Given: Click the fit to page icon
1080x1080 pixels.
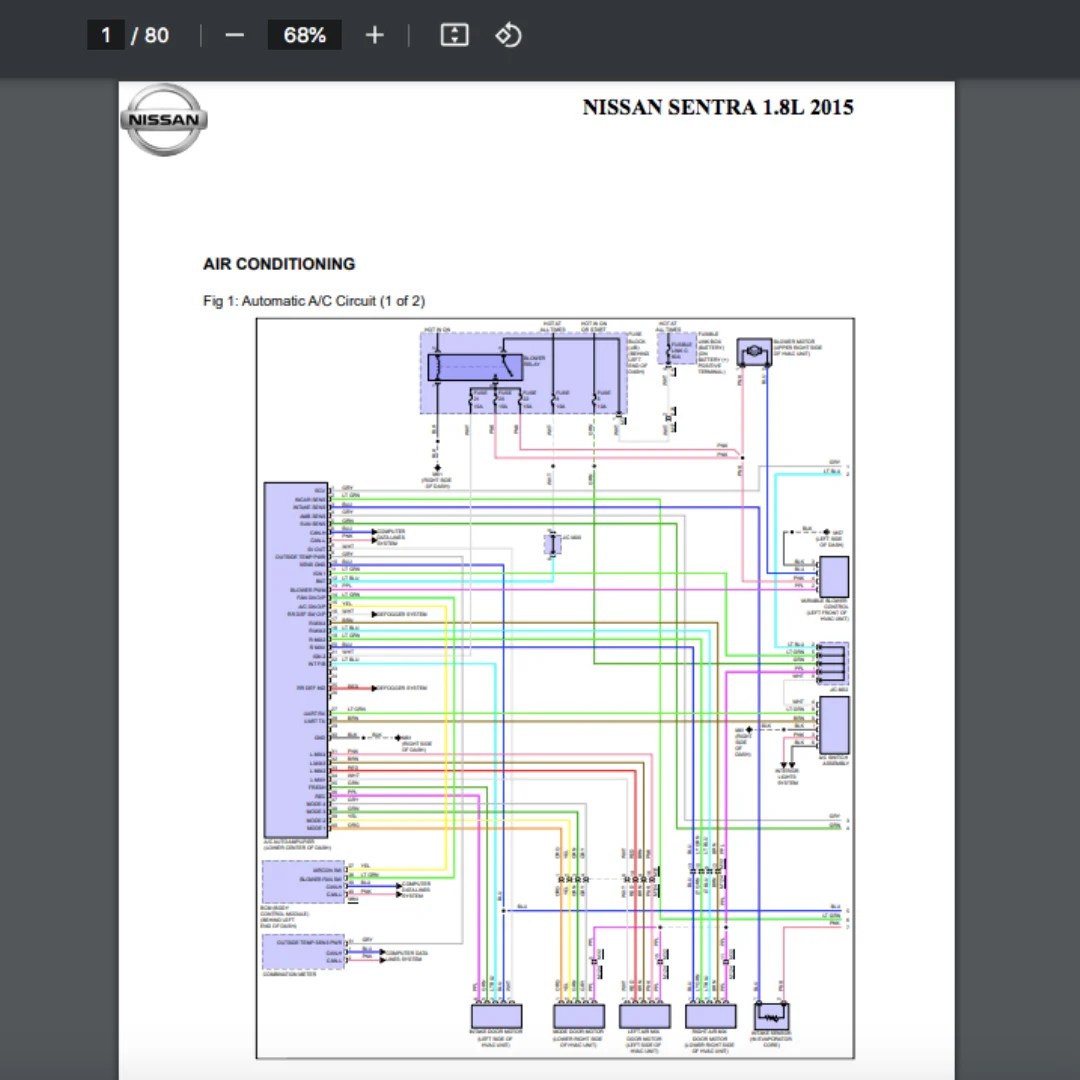Looking at the screenshot, I should (455, 35).
